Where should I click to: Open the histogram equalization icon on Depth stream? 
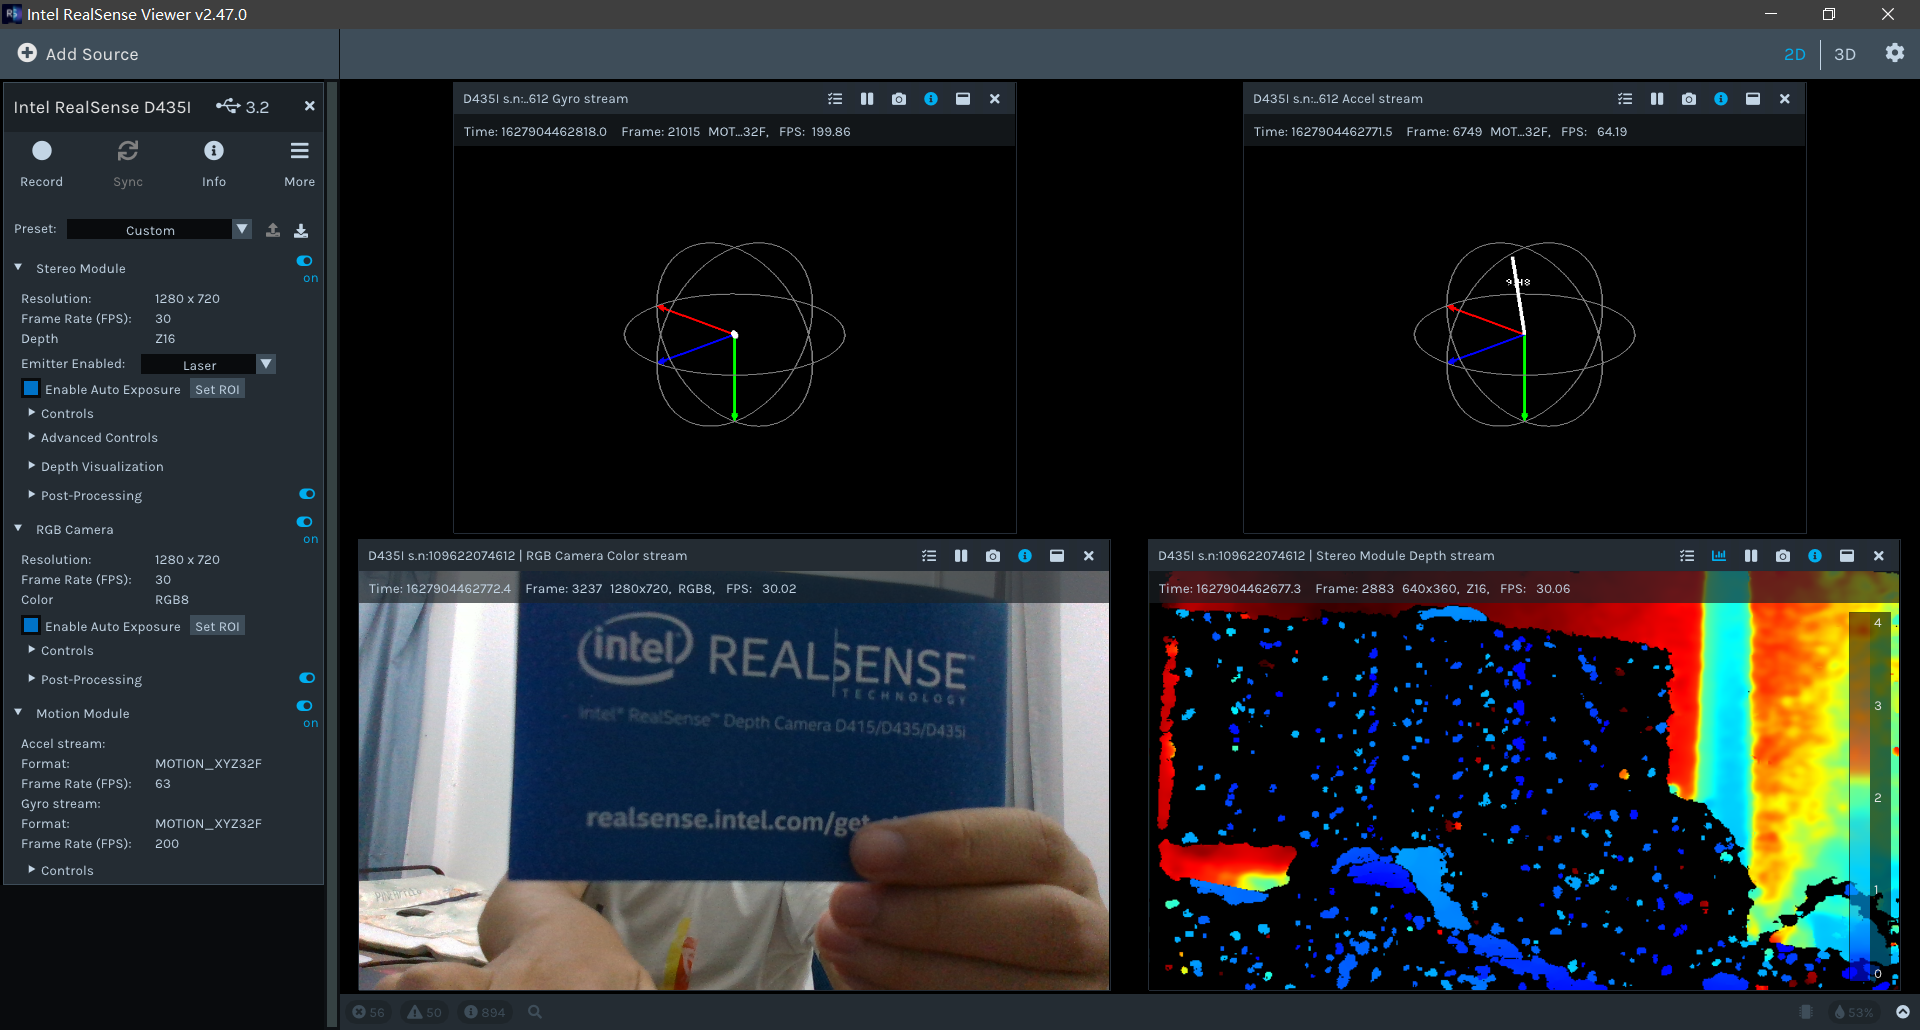pyautogui.click(x=1719, y=555)
